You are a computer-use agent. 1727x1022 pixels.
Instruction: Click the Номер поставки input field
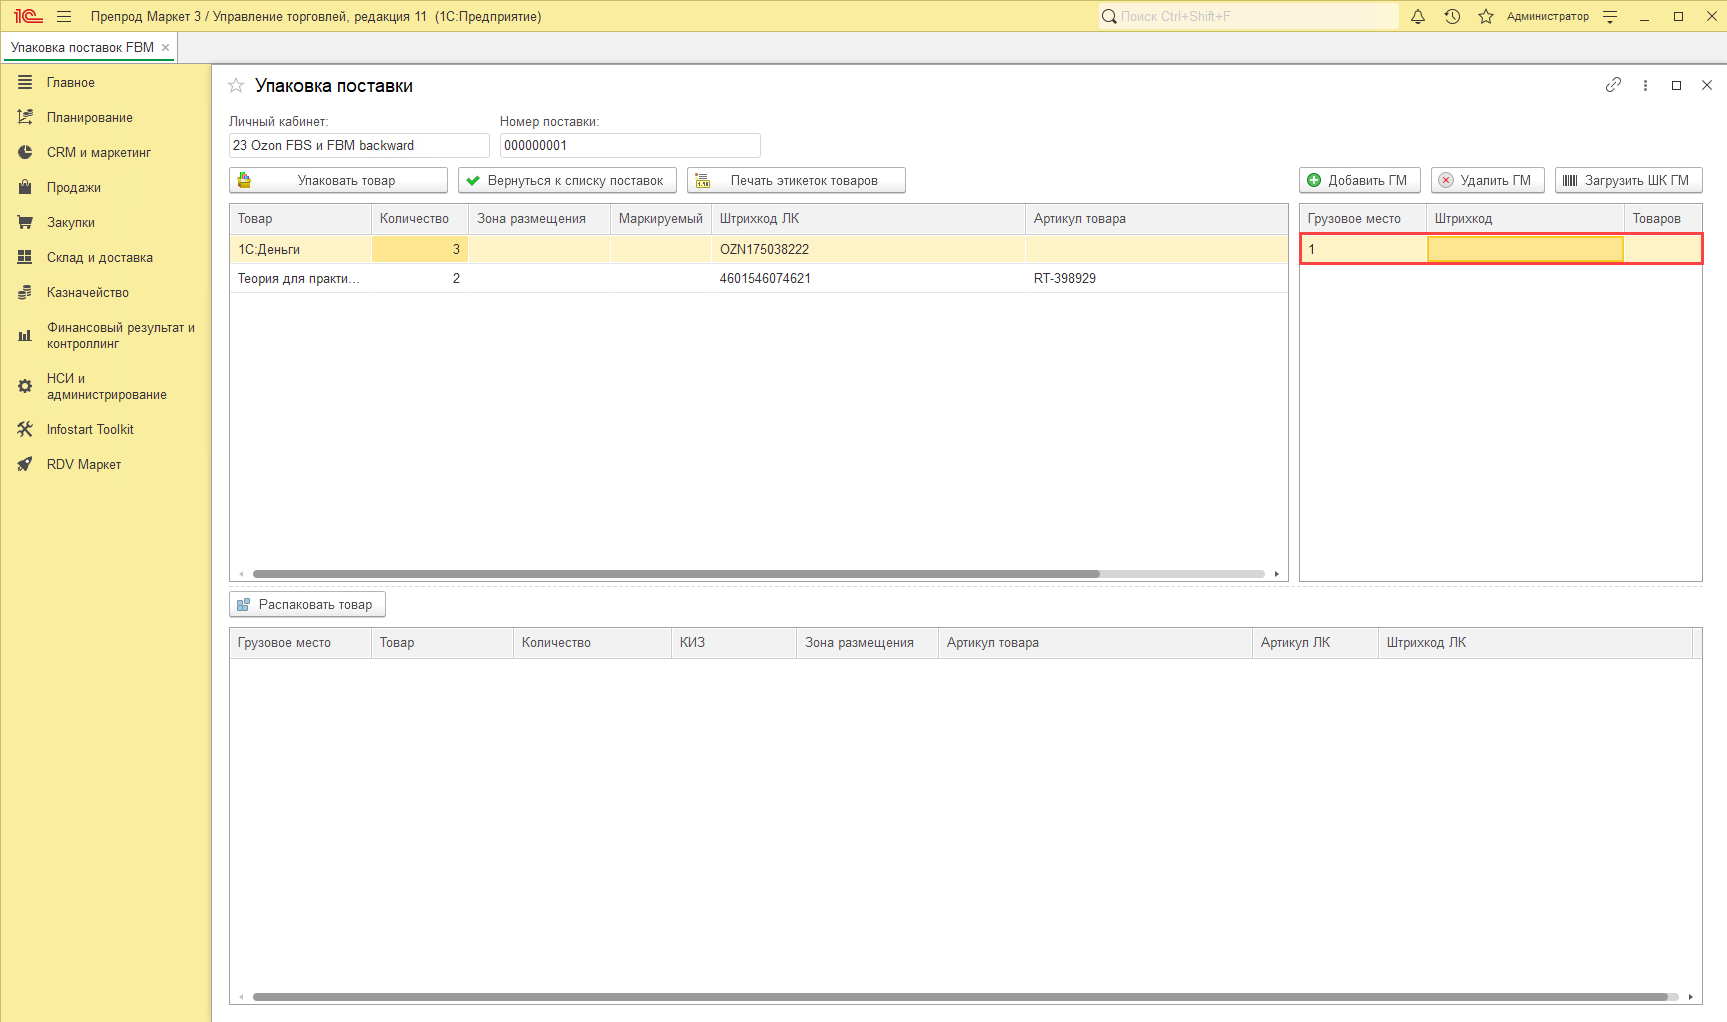(x=629, y=145)
